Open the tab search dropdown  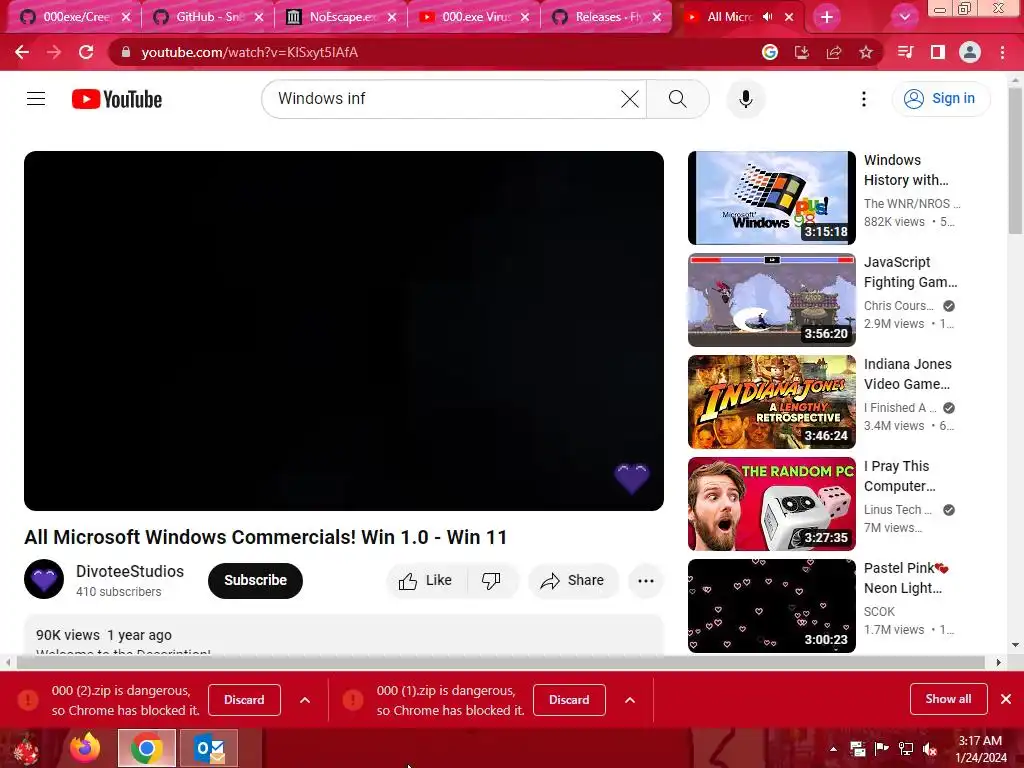pos(904,17)
